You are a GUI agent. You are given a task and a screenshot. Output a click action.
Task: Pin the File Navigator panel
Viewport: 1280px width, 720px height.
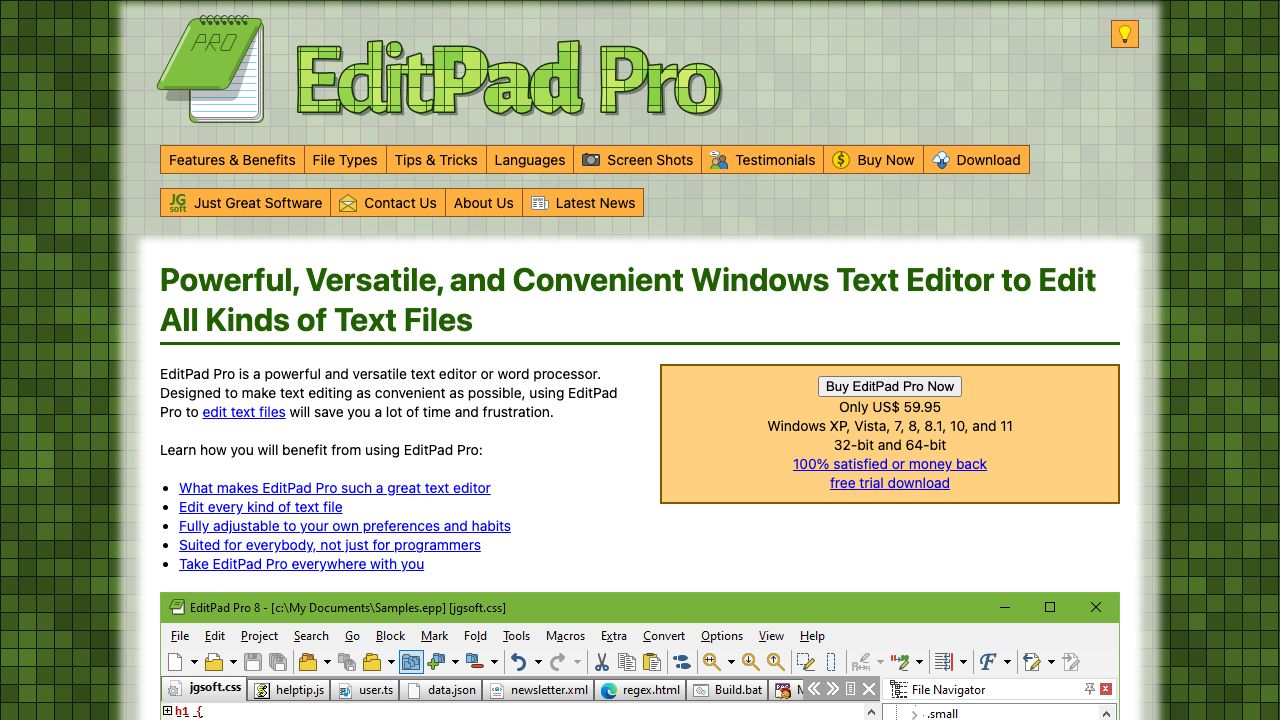(x=1089, y=689)
